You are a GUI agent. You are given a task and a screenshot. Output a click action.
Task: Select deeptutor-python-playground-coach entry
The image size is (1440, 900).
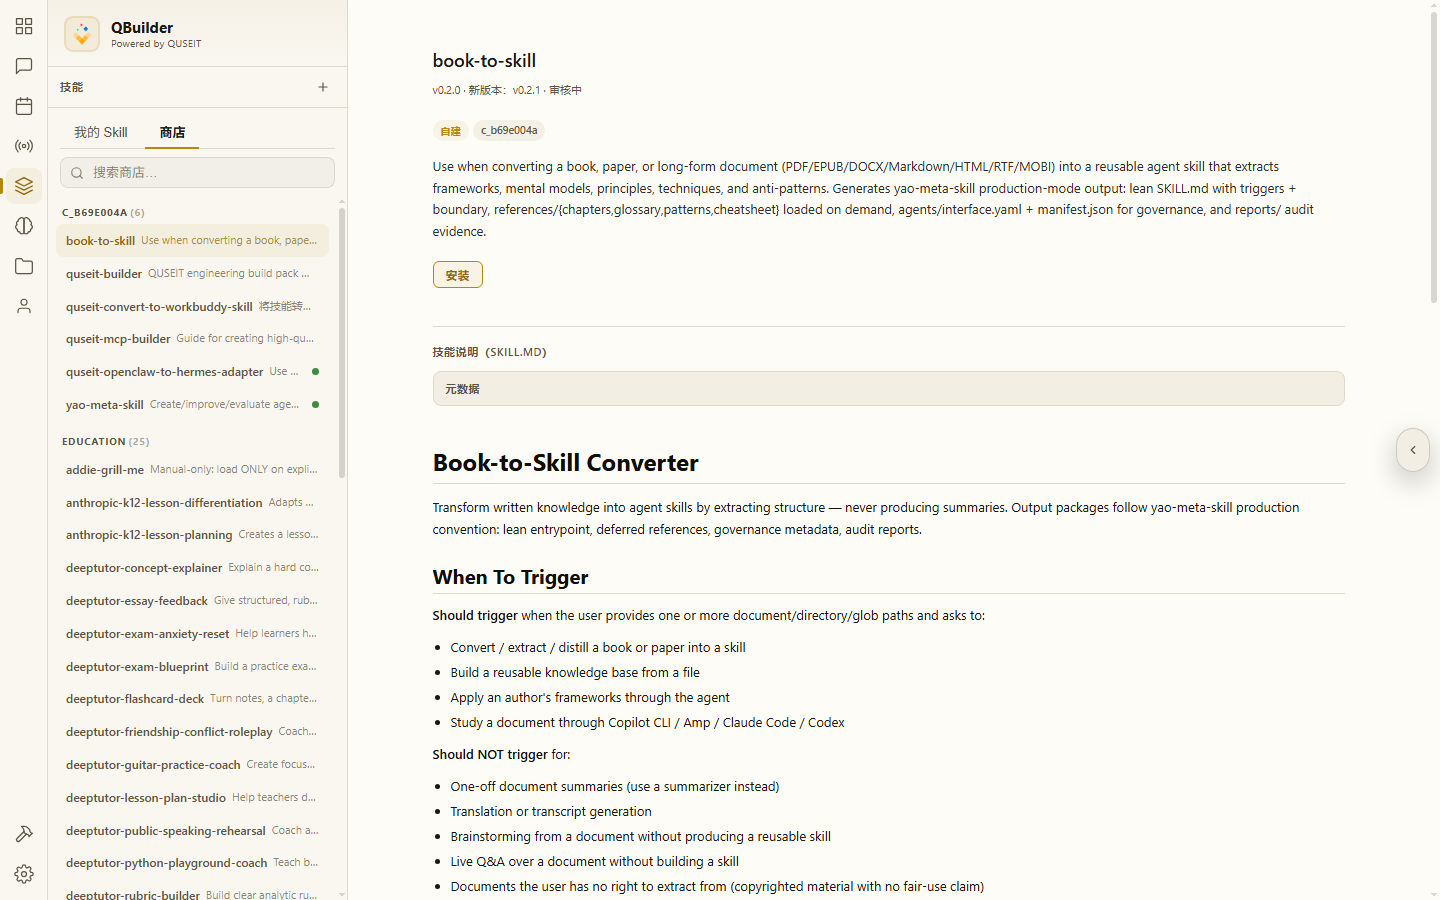click(192, 863)
